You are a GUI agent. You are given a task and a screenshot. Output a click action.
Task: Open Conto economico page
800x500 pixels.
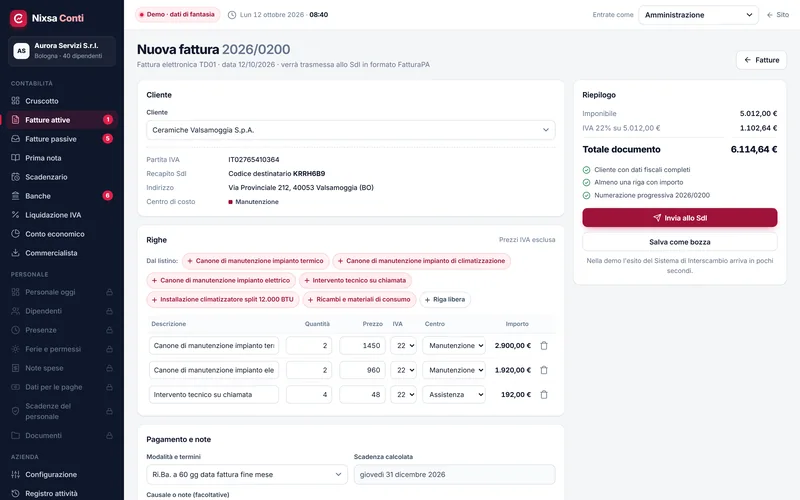pyautogui.click(x=61, y=234)
